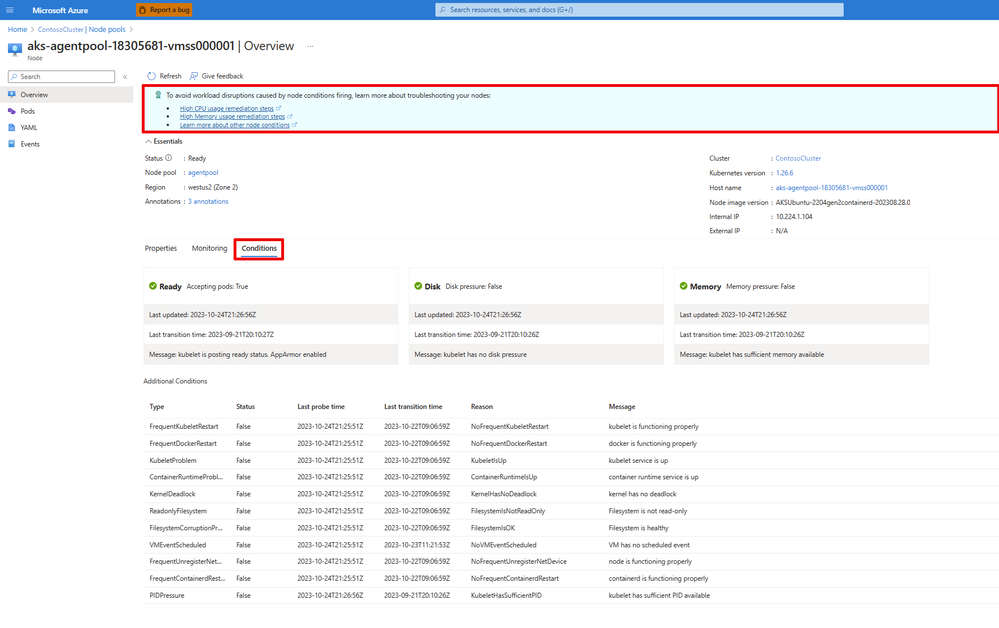Open the agentpool node pool link

(x=203, y=173)
